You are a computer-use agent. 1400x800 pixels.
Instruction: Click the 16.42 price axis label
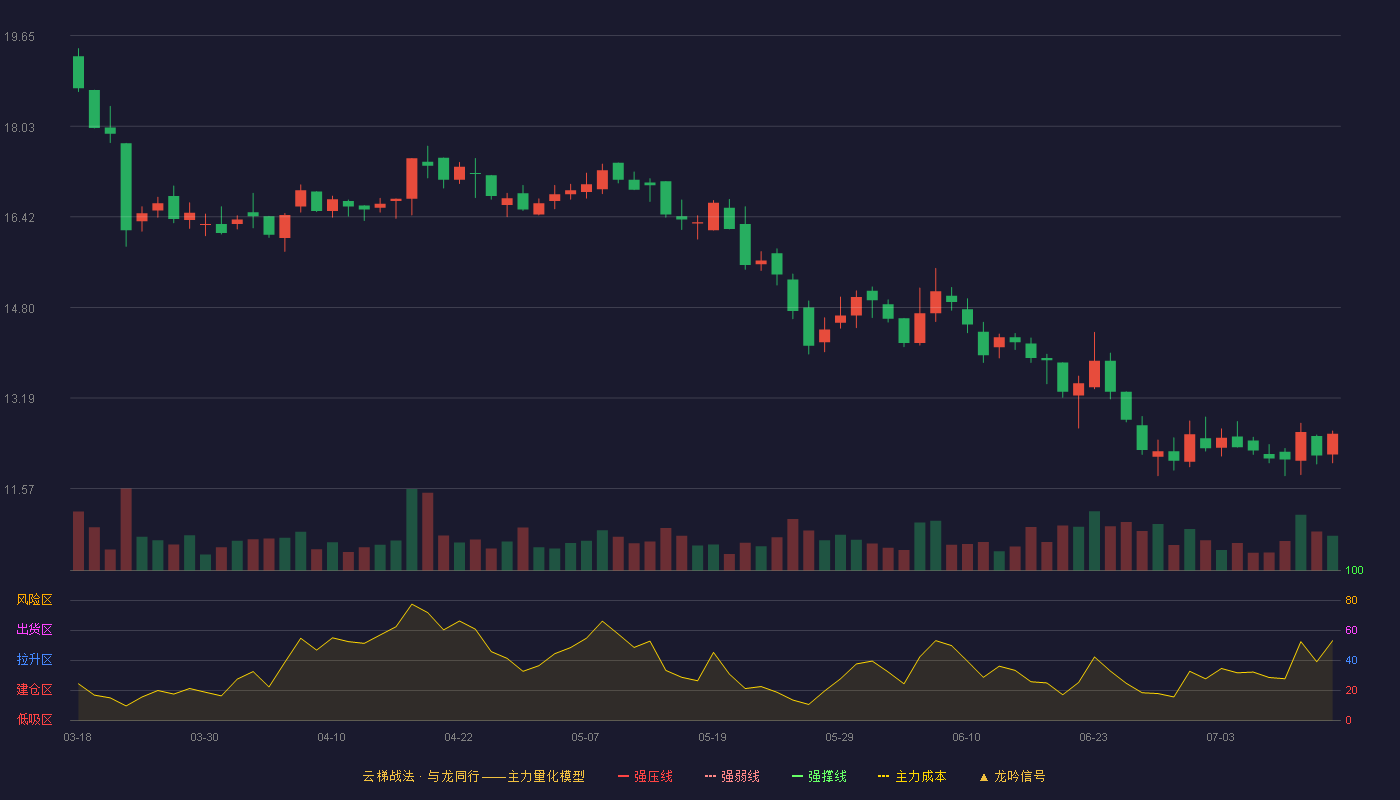point(19,218)
